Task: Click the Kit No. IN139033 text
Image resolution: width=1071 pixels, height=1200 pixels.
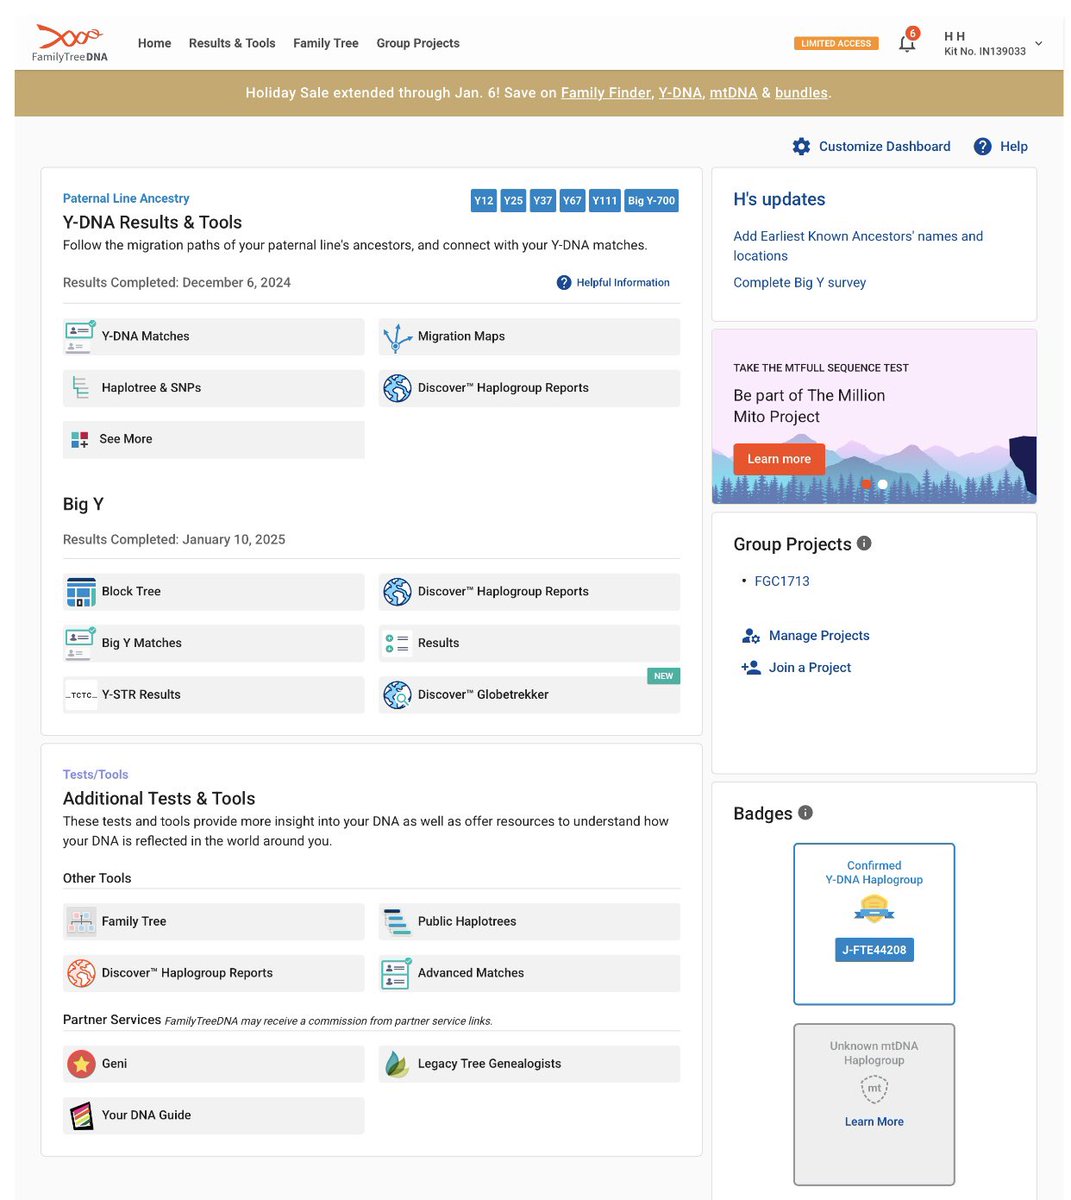Action: 985,51
